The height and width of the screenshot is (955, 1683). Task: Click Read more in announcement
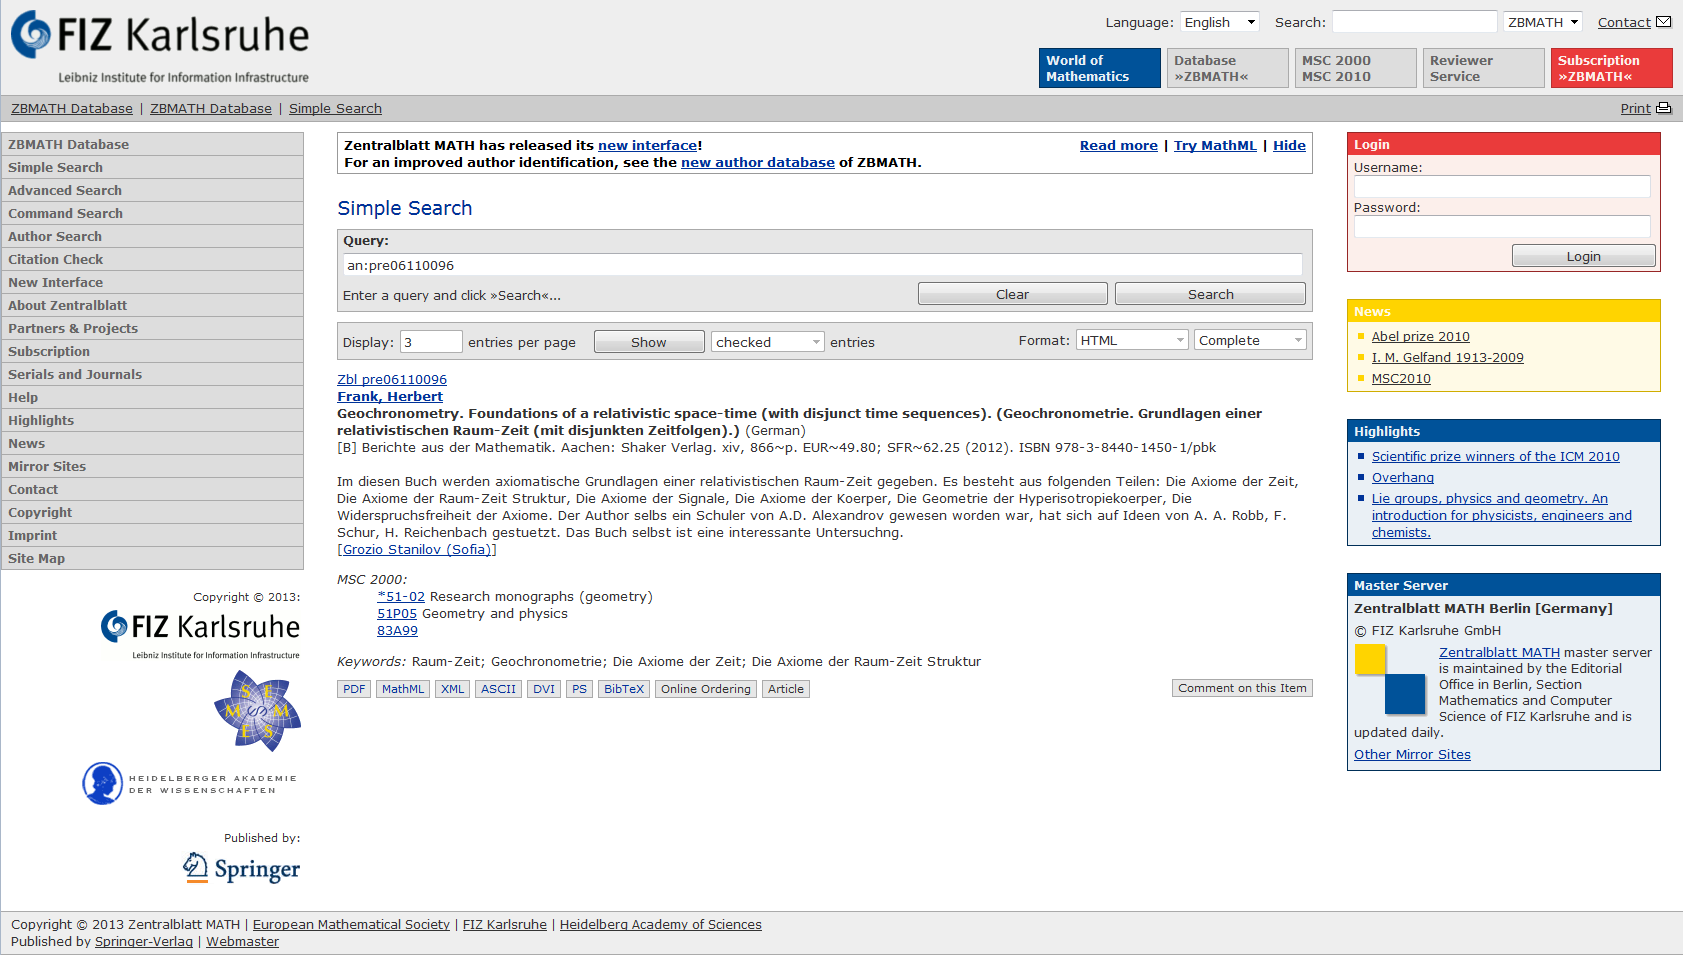click(1119, 146)
